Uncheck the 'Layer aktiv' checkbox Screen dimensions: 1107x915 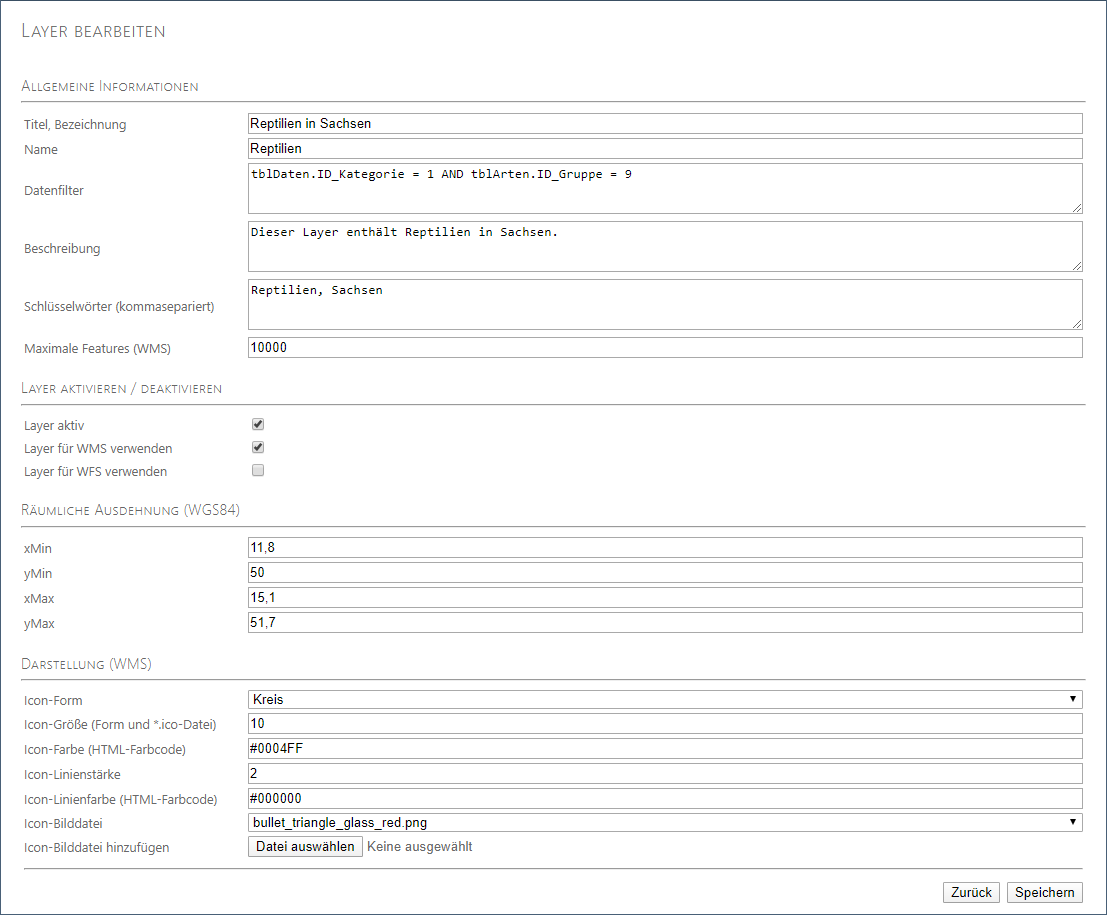[x=258, y=425]
